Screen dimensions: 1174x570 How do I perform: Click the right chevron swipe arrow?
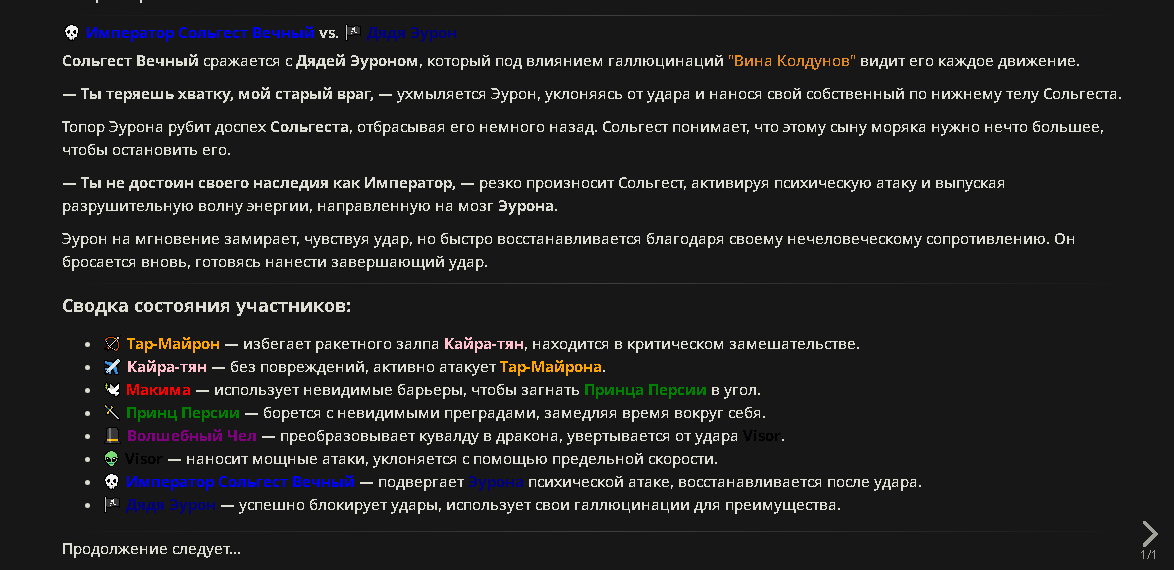coord(1149,534)
